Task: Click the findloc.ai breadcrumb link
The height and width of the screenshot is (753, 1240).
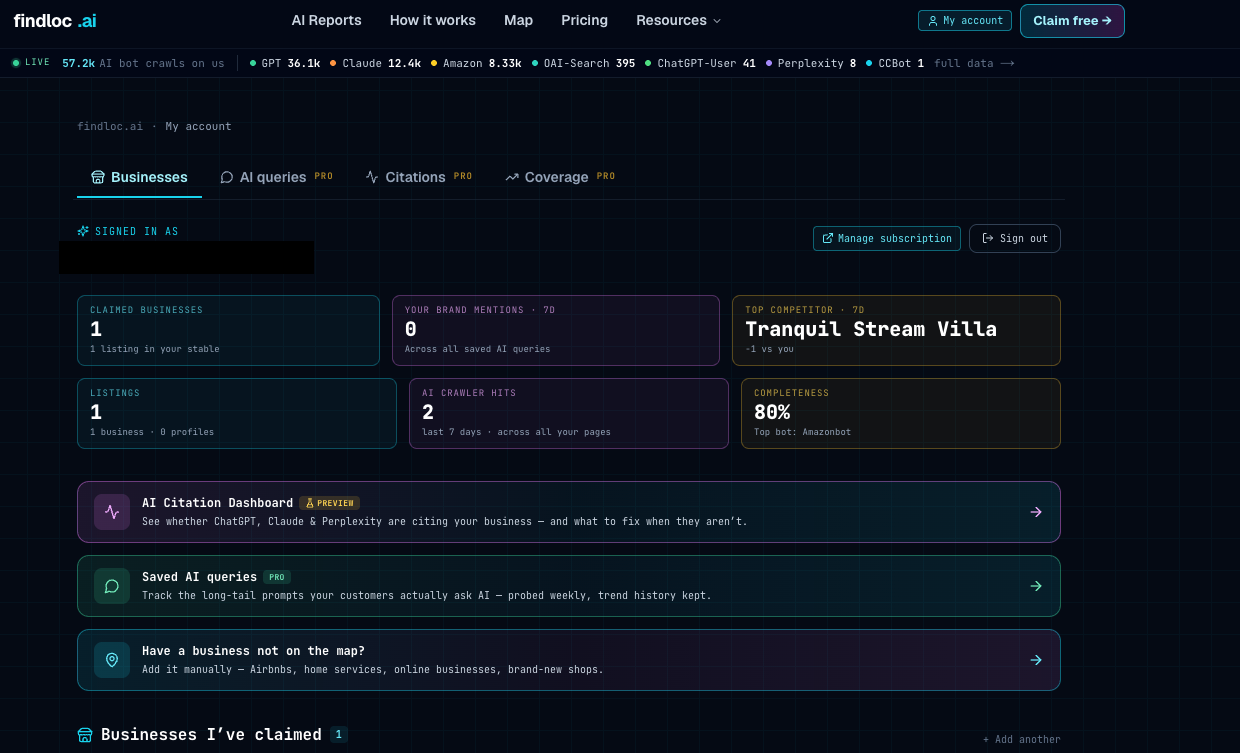Action: coord(110,127)
